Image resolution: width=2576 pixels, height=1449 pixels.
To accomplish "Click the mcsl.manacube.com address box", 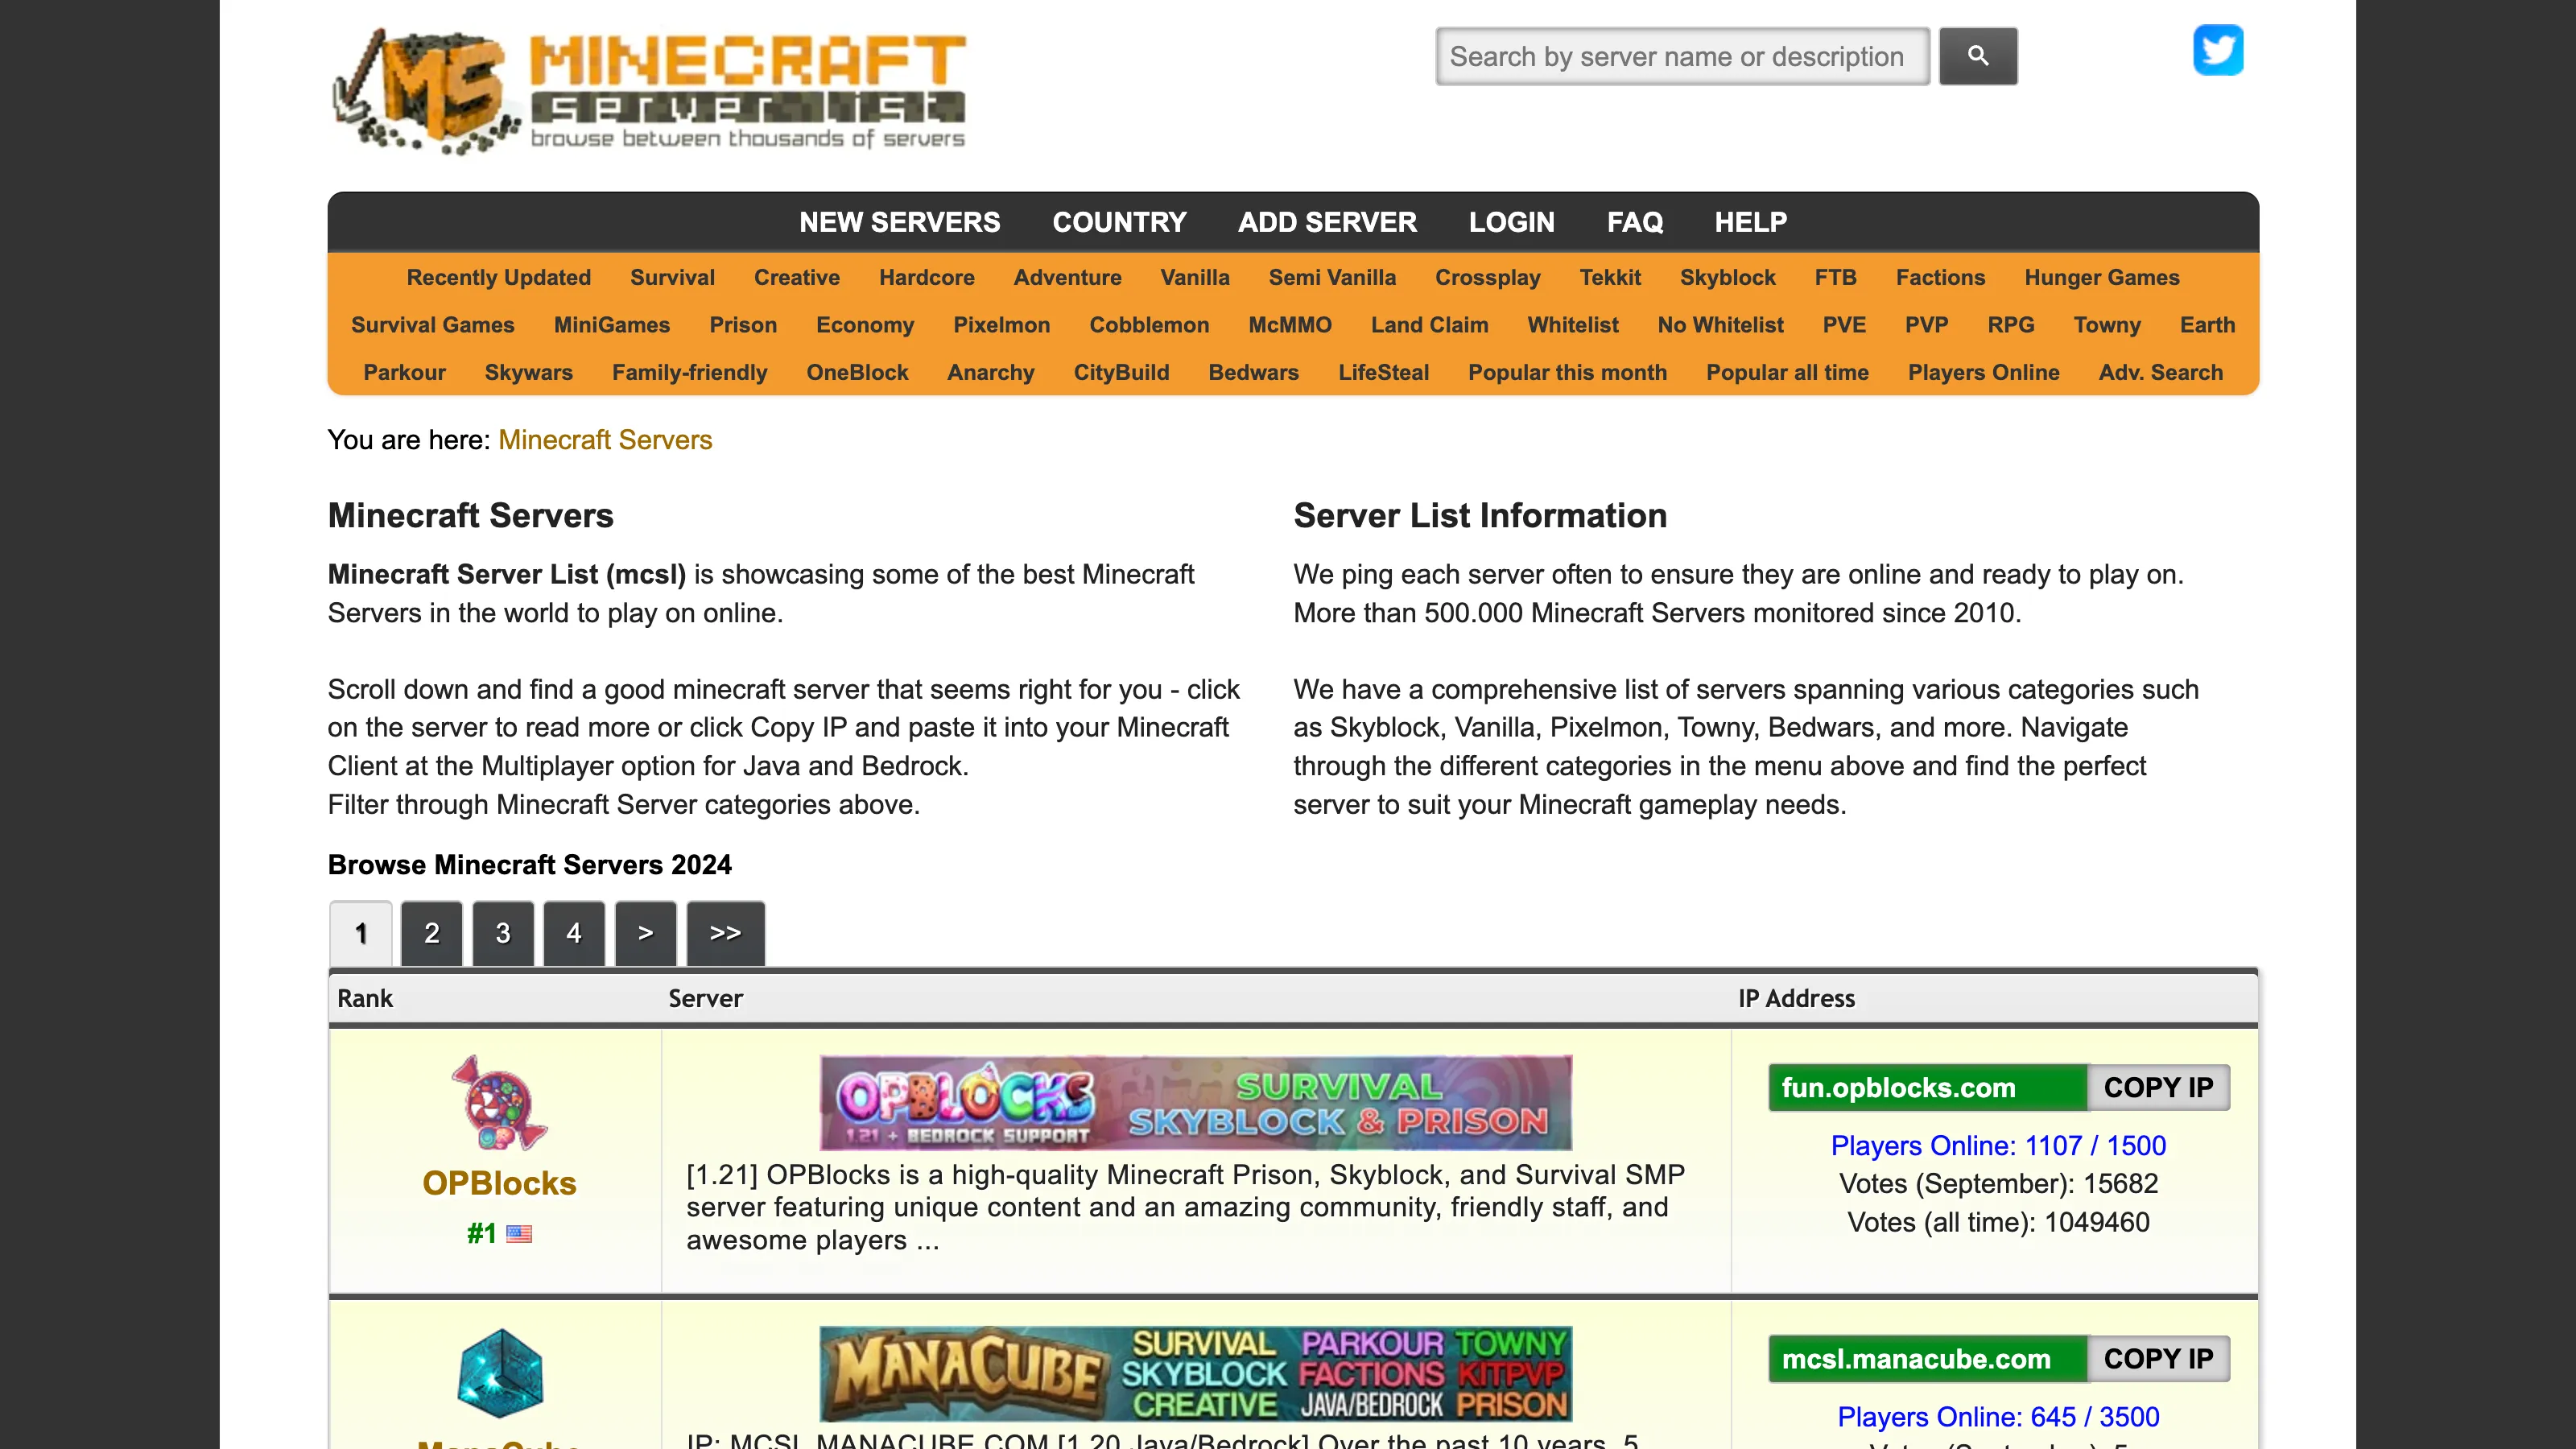I will 1928,1359.
